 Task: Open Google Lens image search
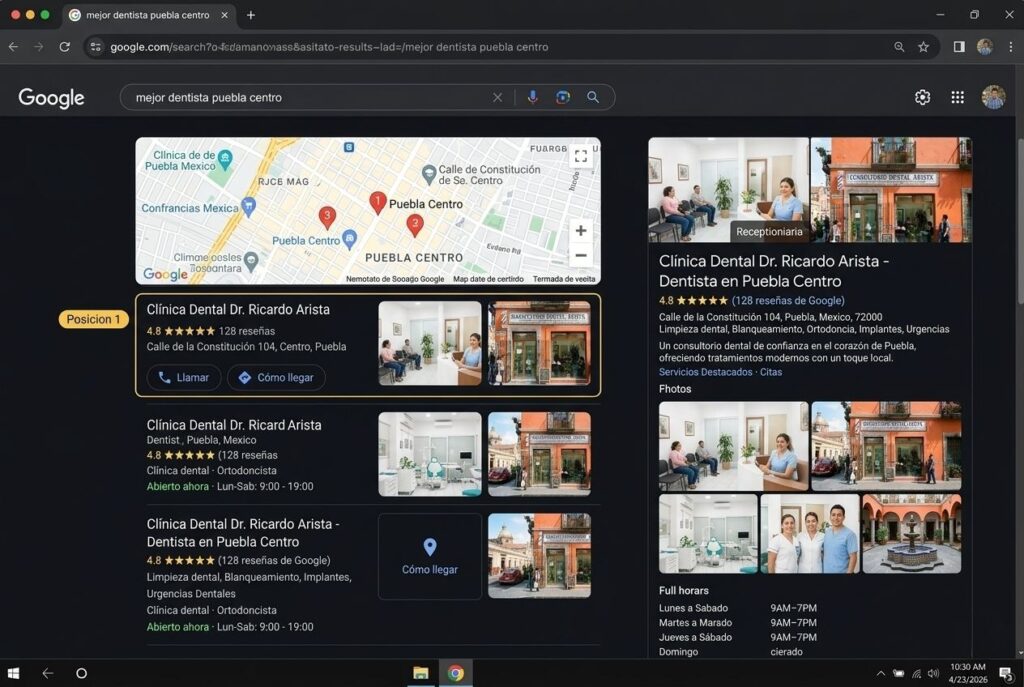tap(563, 97)
